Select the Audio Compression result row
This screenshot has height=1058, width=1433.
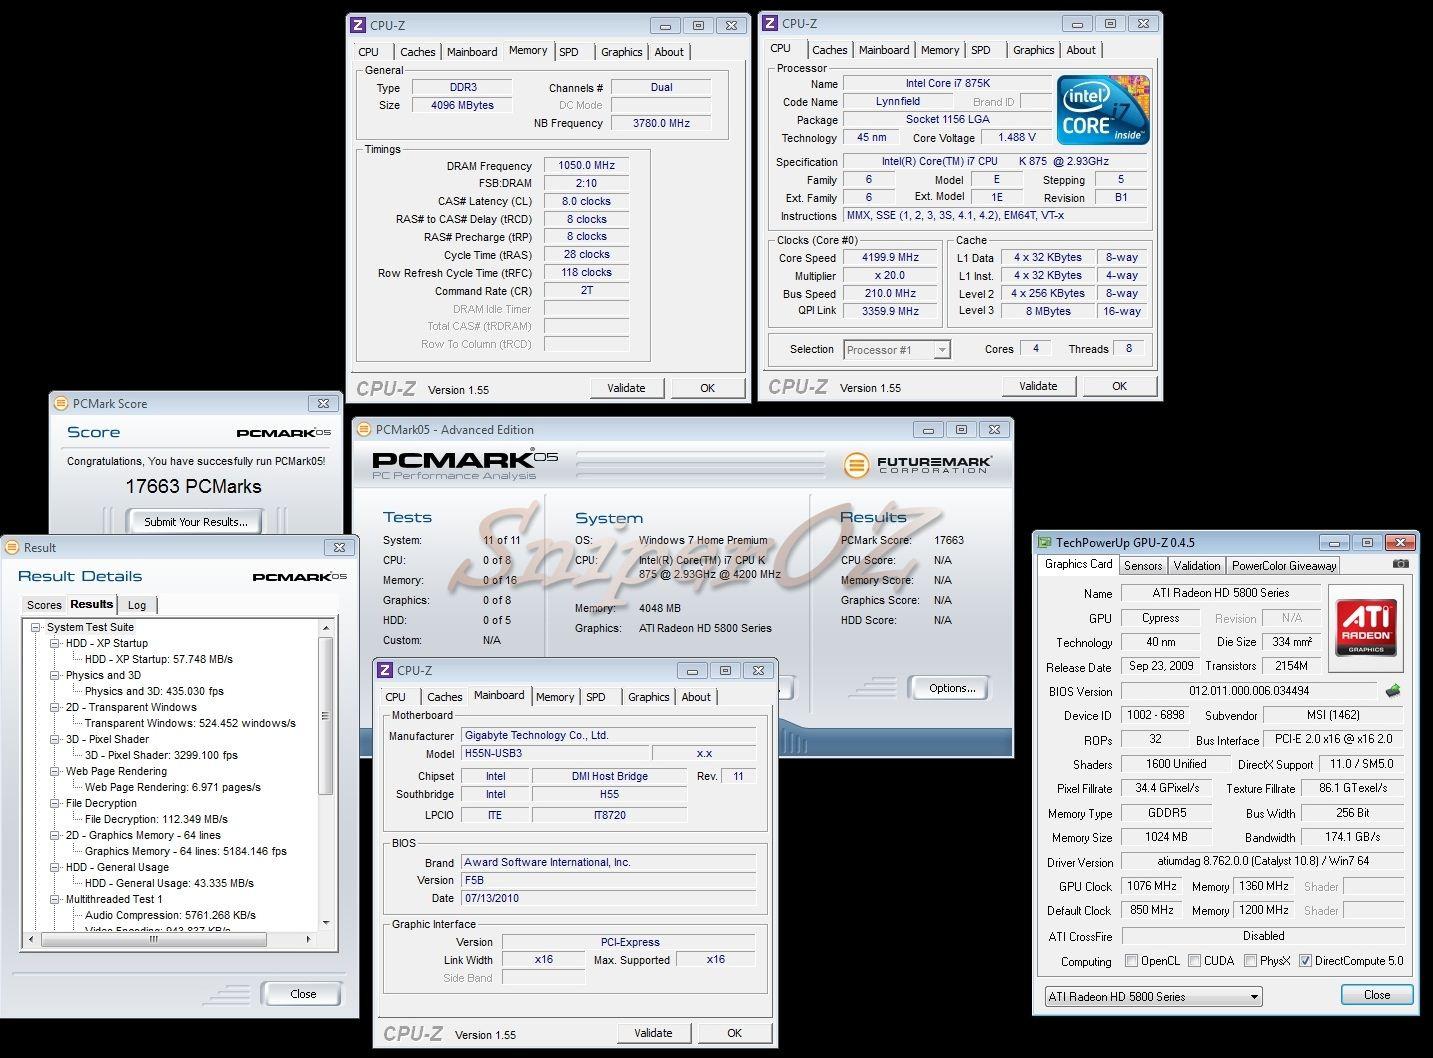[170, 915]
